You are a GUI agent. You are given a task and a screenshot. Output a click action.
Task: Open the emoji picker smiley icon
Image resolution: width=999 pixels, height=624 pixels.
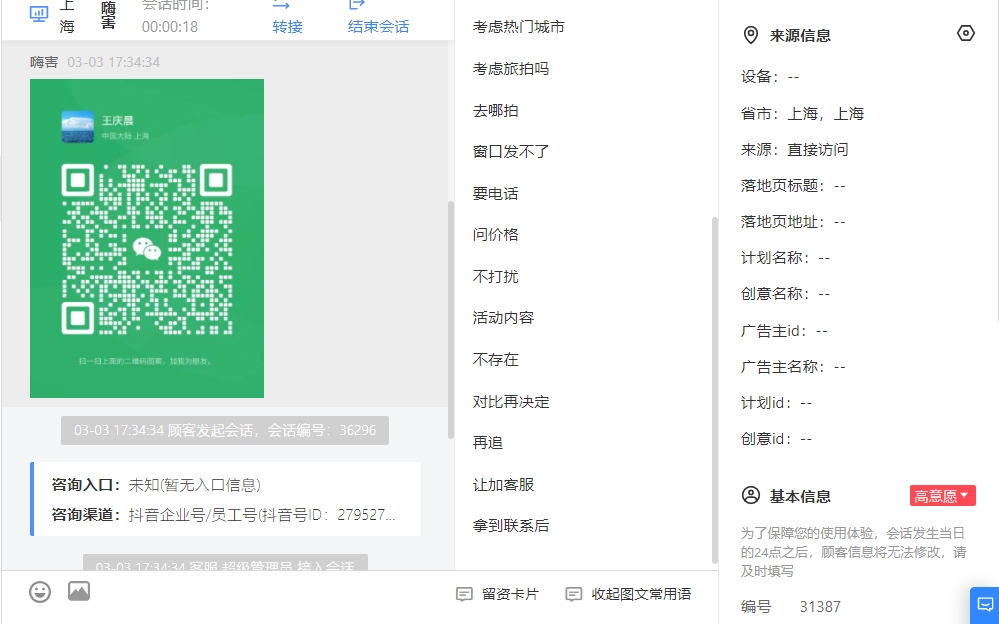[40, 592]
